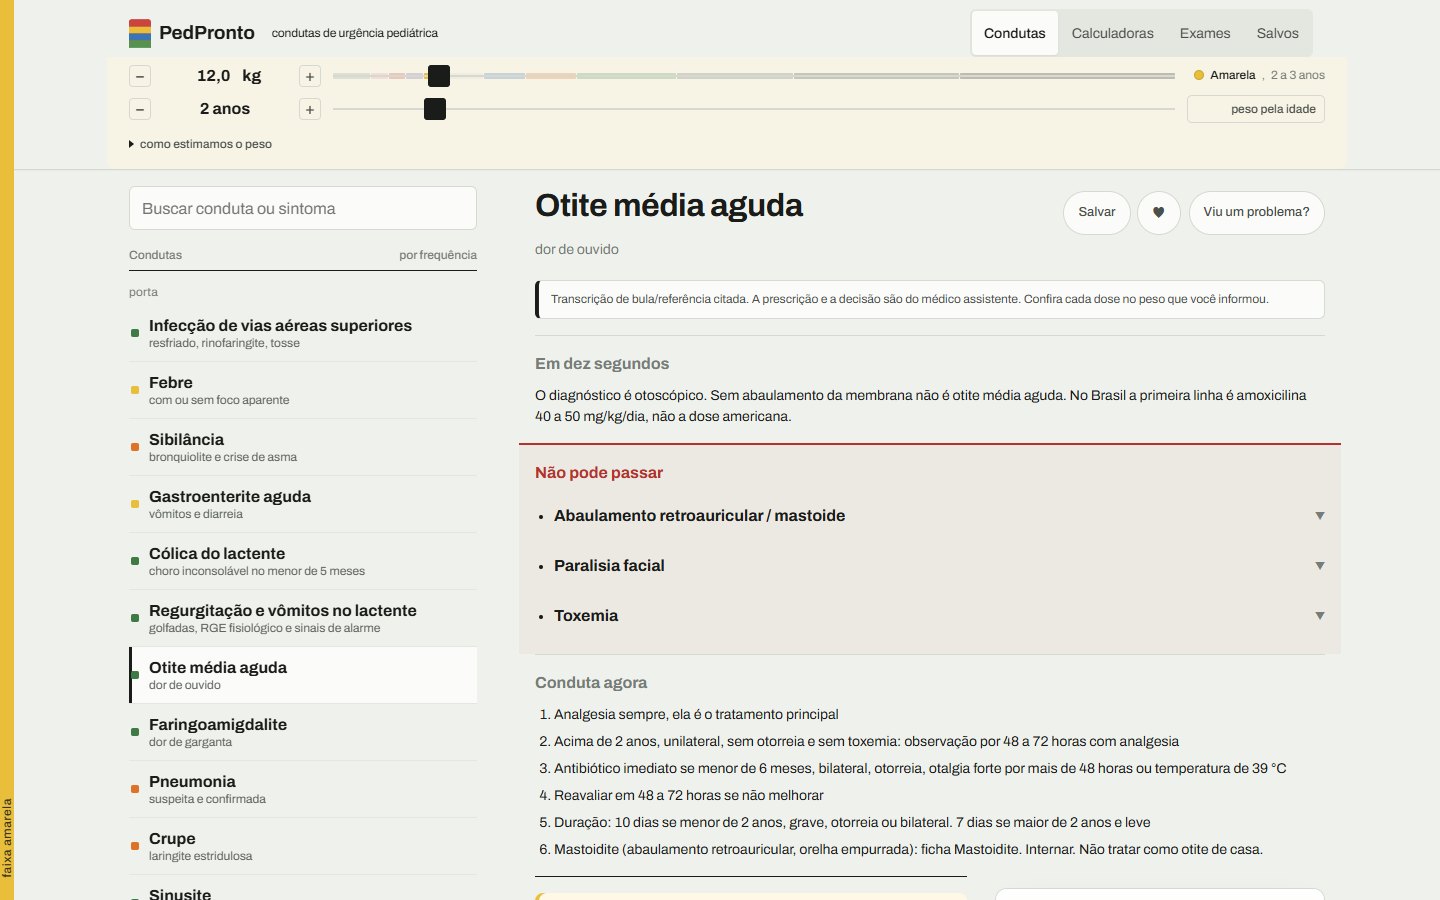Viewport: 1440px width, 900px height.
Task: Toggle the 'peso pela idade' button
Action: click(x=1256, y=109)
